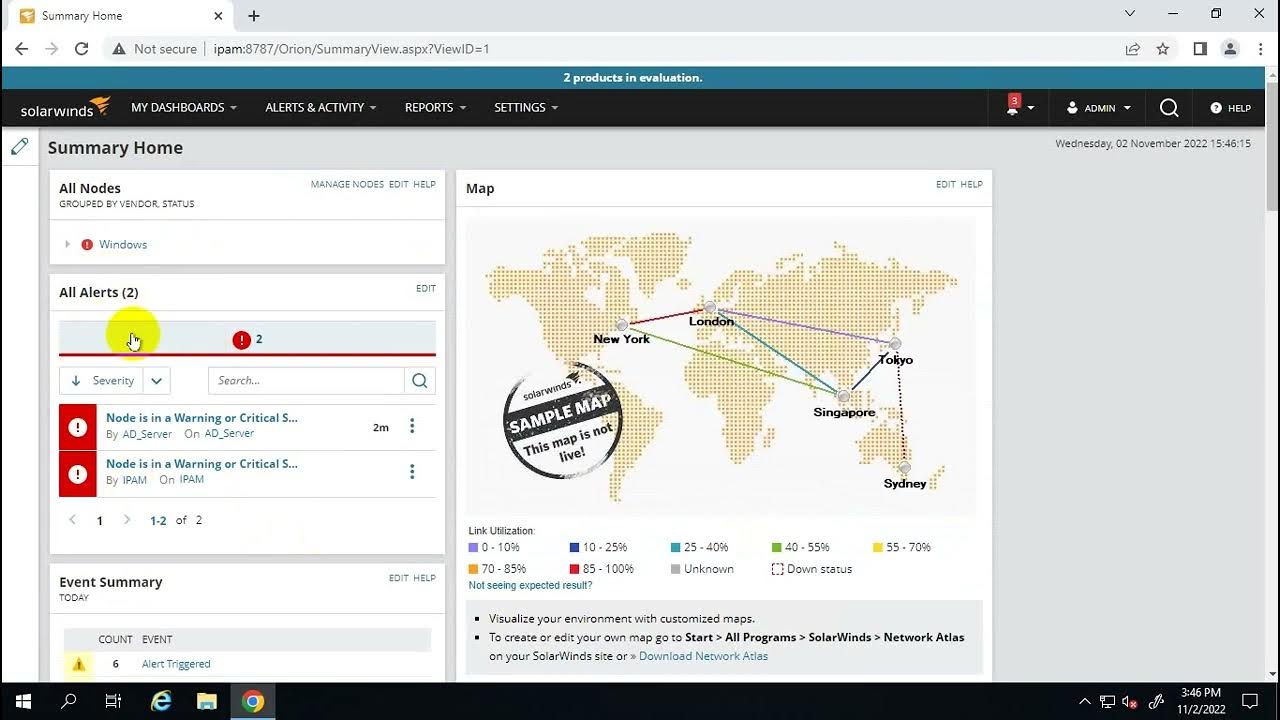Click EDIT in the Map widget

(x=946, y=185)
